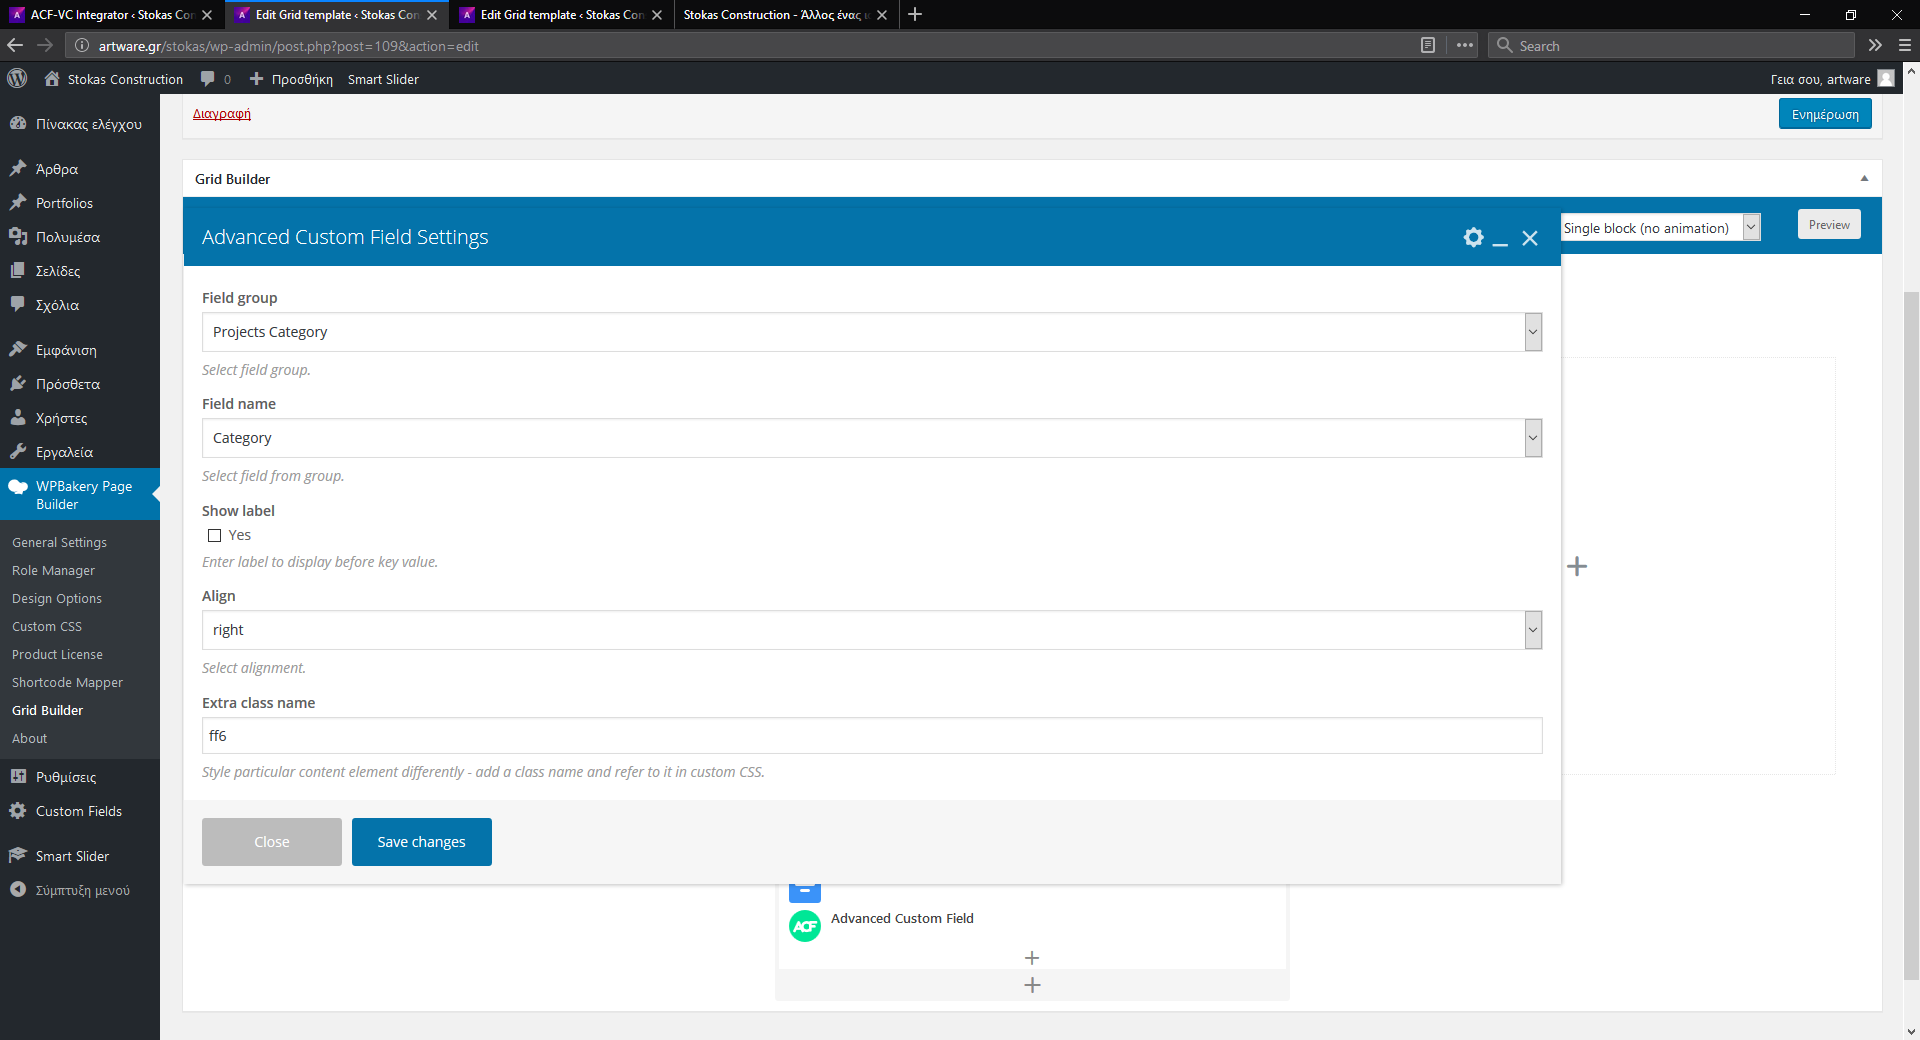
Task: Open settings gear in Advanced Custom Field dialog
Action: (1473, 237)
